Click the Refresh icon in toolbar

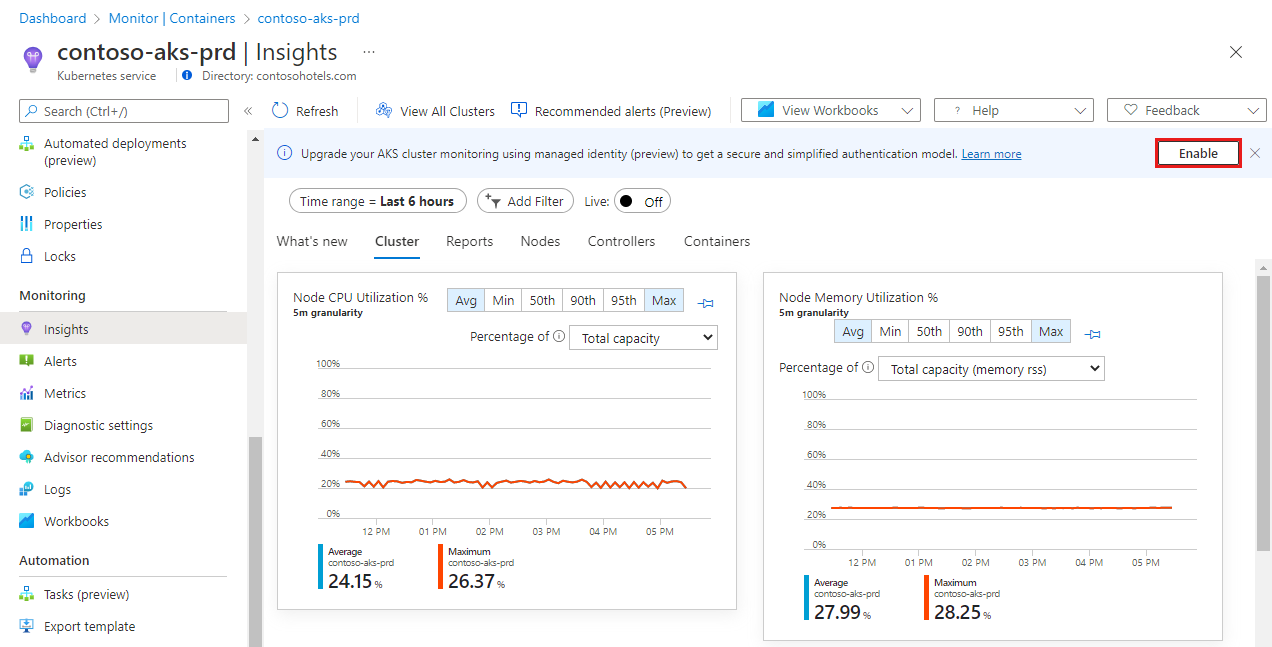click(280, 111)
